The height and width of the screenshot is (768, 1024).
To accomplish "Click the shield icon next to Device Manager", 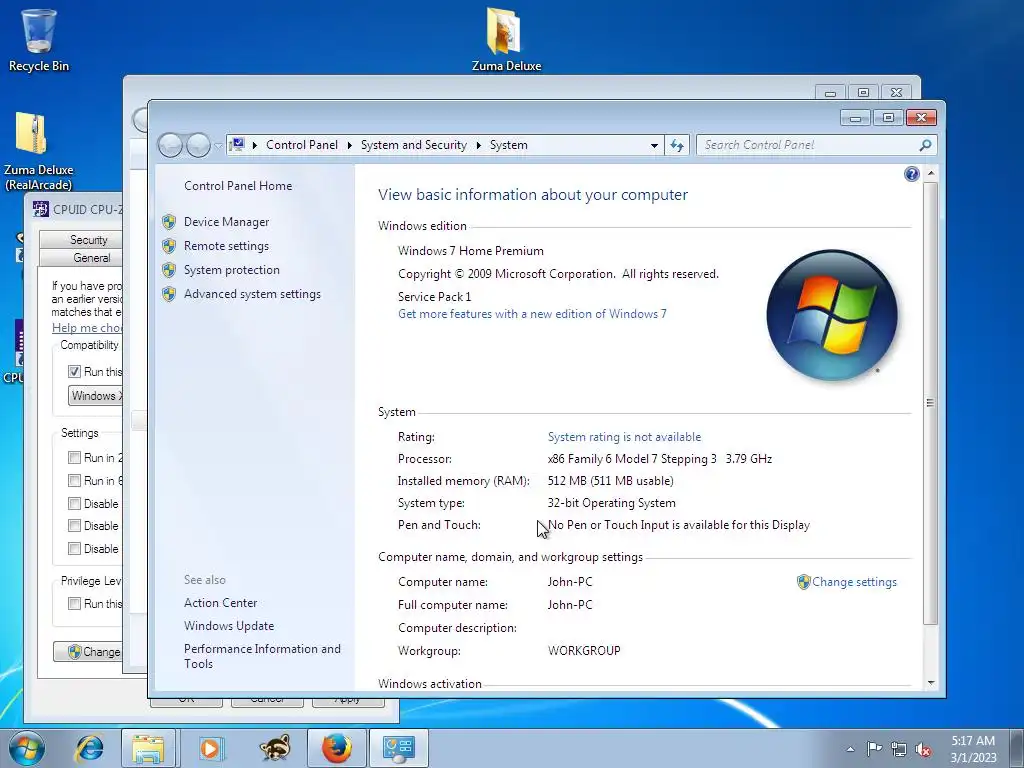I will tap(169, 222).
